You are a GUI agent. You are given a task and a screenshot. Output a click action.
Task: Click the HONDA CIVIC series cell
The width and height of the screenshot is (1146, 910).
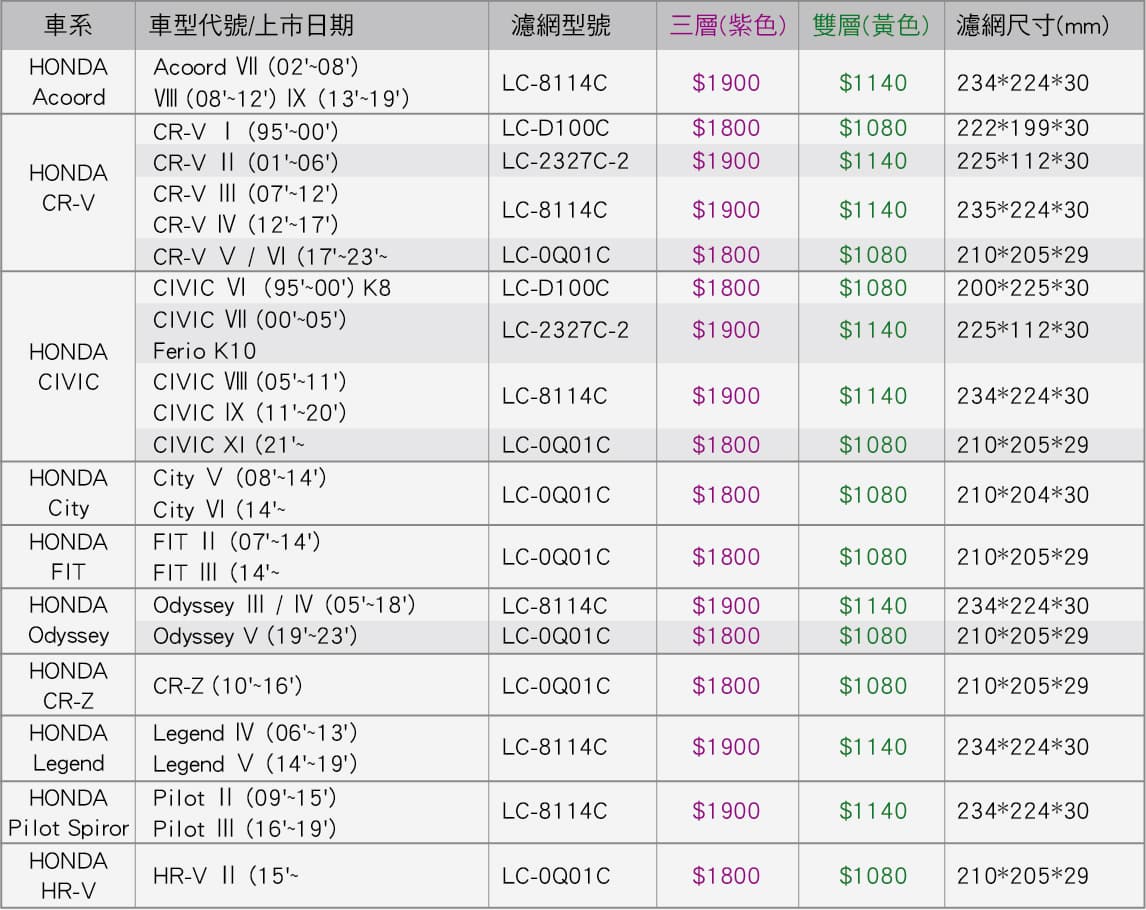pyautogui.click(x=68, y=367)
